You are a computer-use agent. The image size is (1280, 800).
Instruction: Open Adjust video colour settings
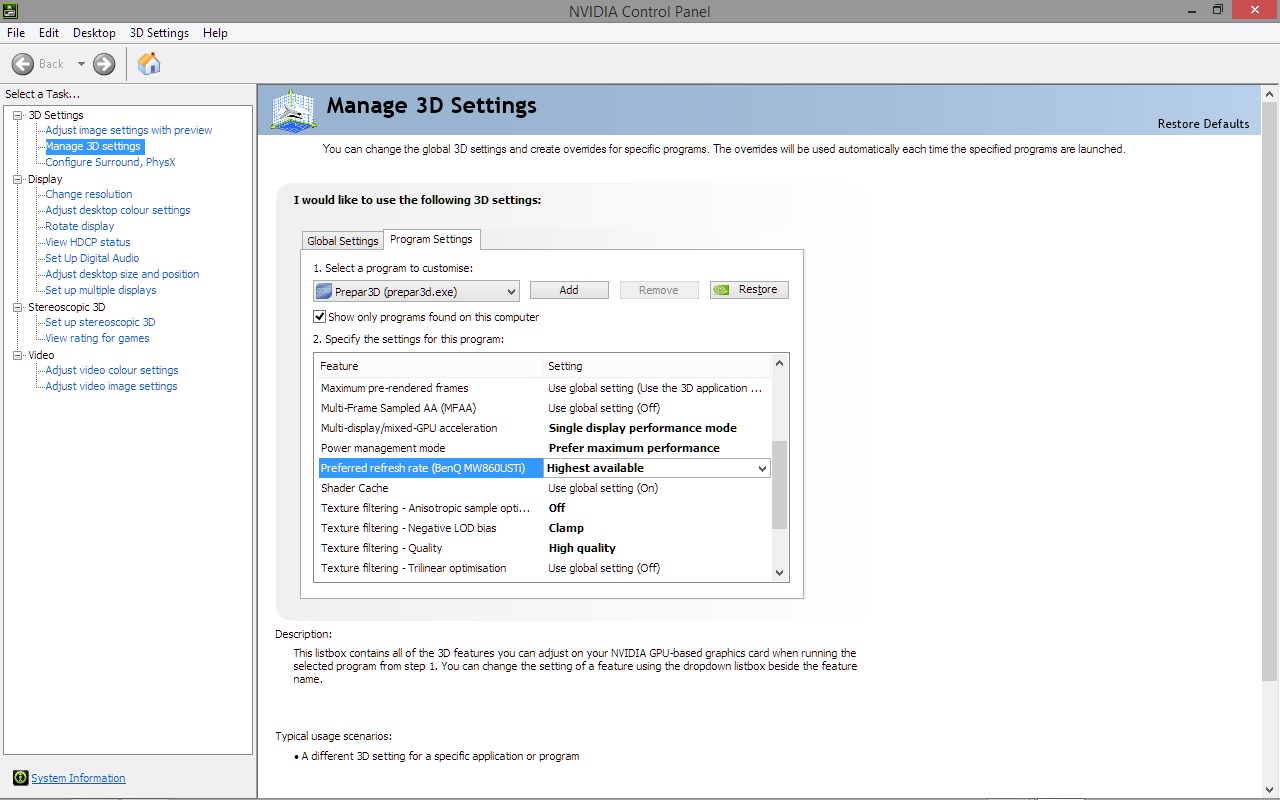tap(112, 370)
